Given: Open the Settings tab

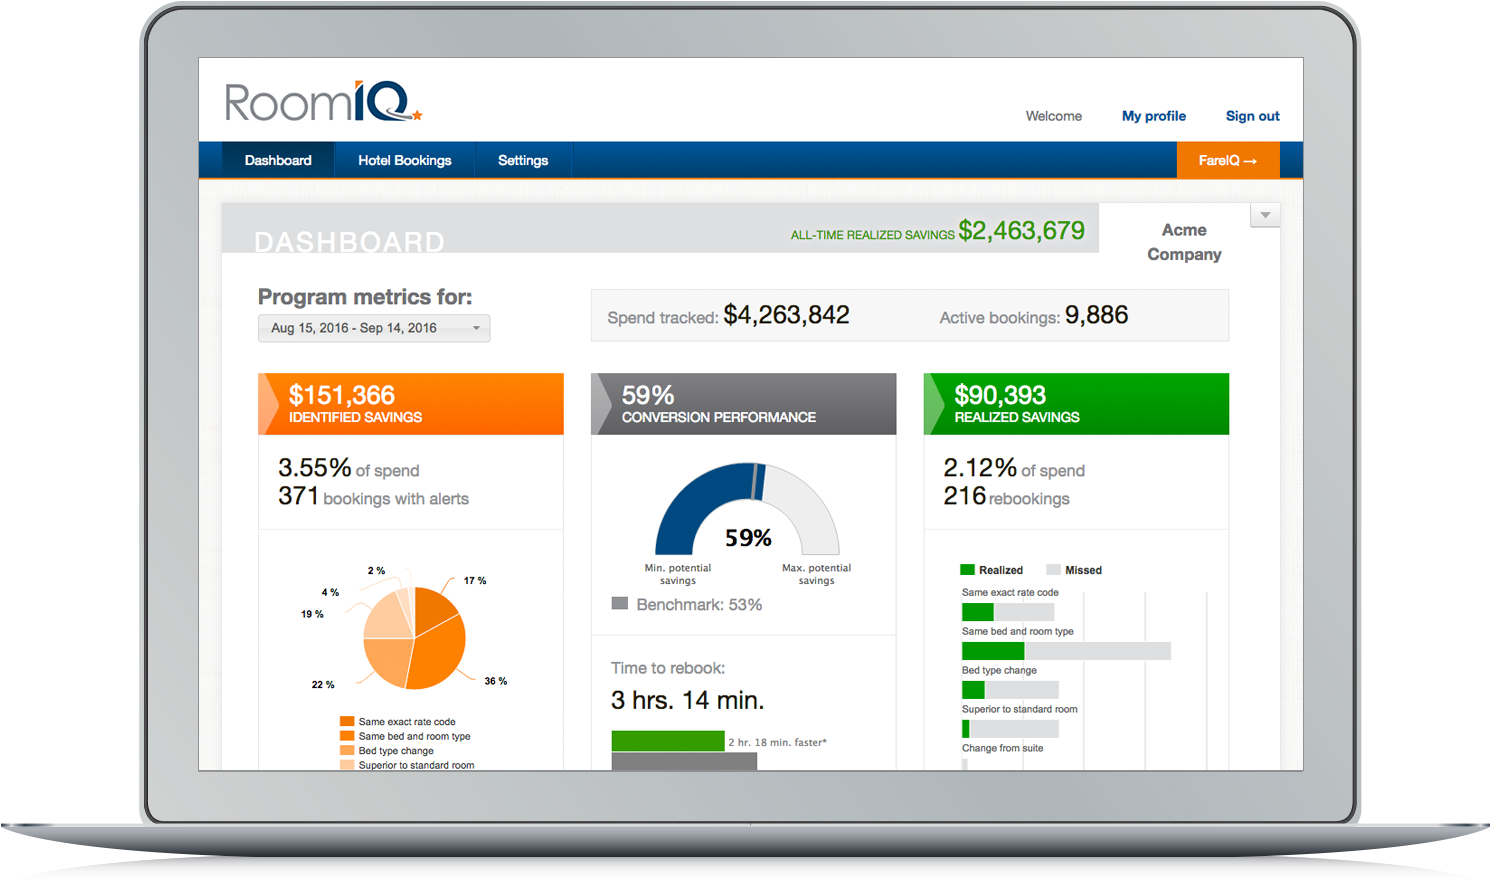Looking at the screenshot, I should [x=523, y=160].
